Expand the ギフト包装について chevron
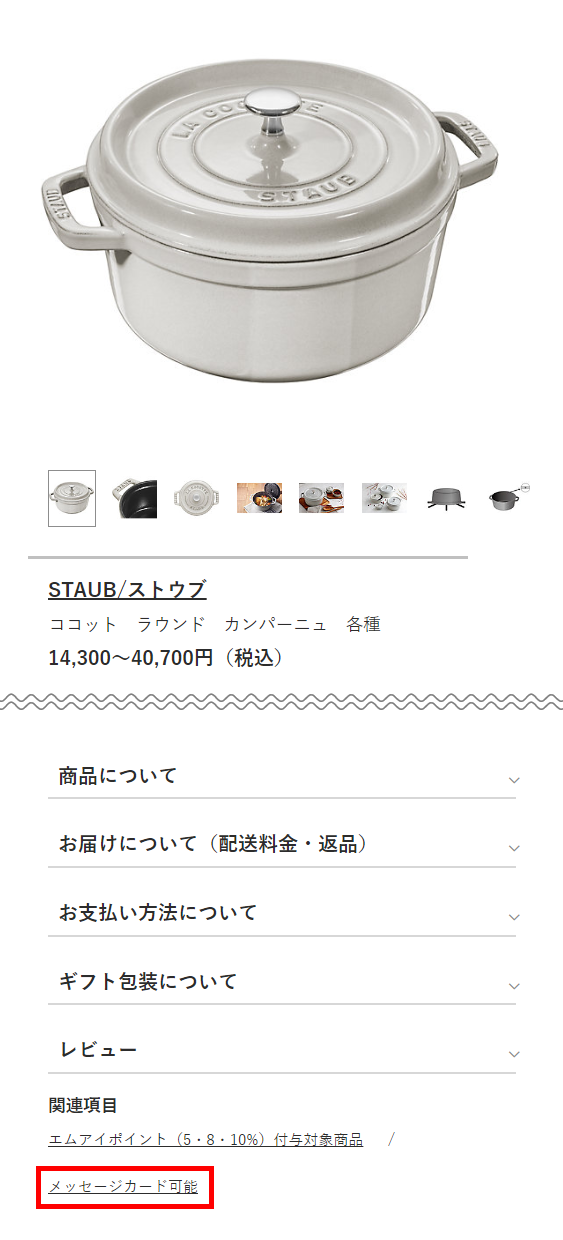The width and height of the screenshot is (563, 1240). 514,985
